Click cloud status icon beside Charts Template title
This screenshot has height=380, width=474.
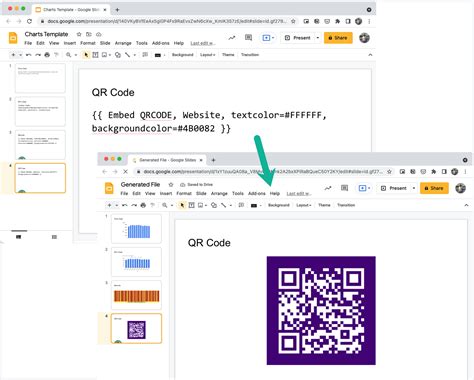click(x=99, y=34)
